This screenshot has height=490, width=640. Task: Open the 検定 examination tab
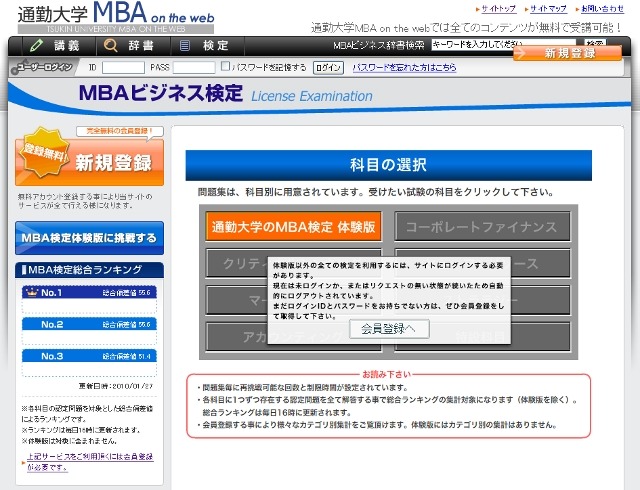pyautogui.click(x=205, y=46)
